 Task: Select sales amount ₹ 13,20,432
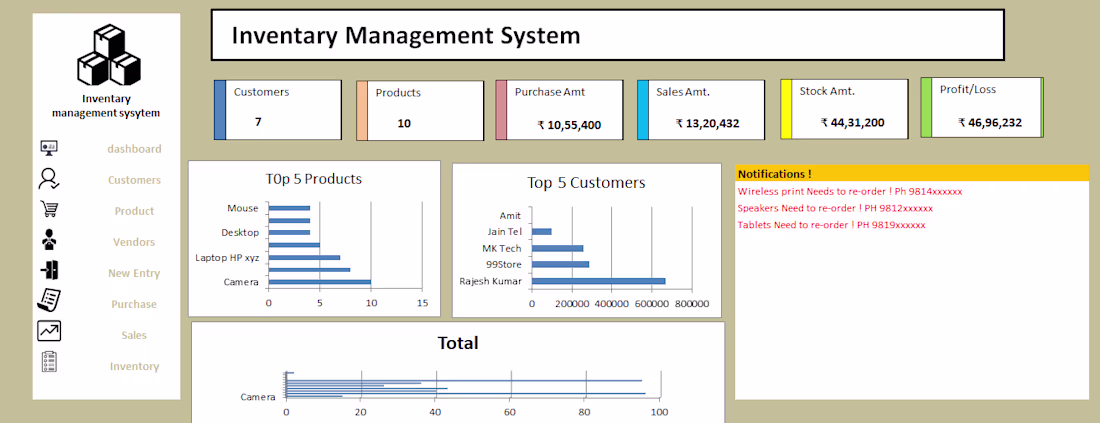[707, 123]
